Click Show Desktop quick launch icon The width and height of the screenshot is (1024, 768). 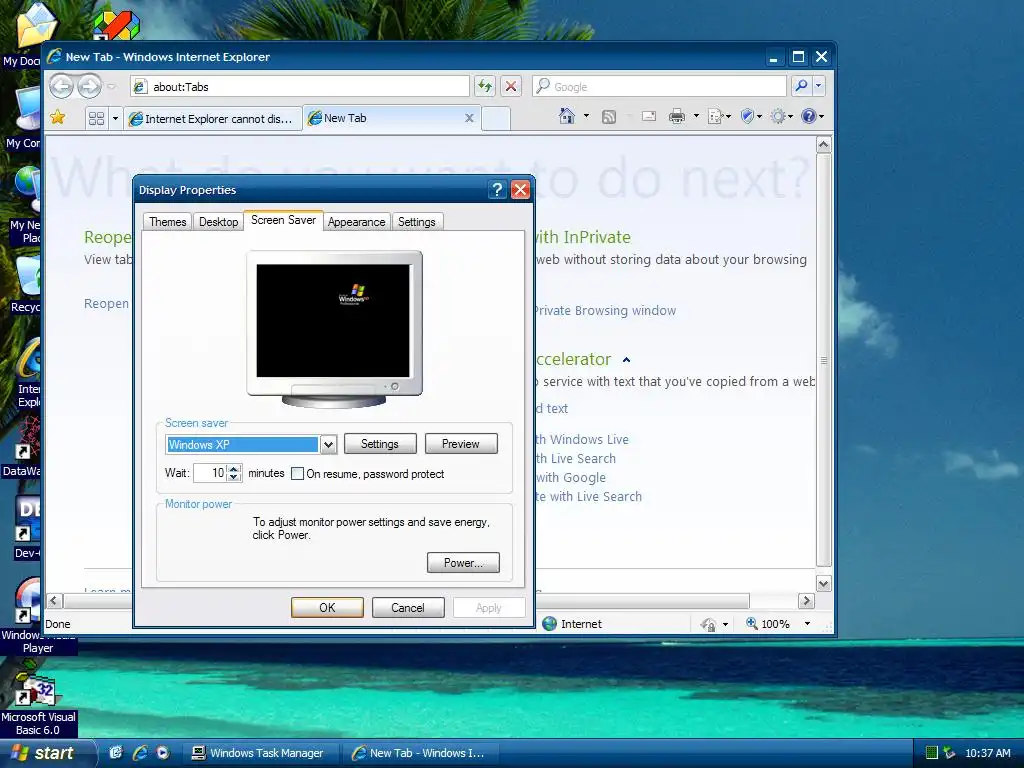coord(116,753)
